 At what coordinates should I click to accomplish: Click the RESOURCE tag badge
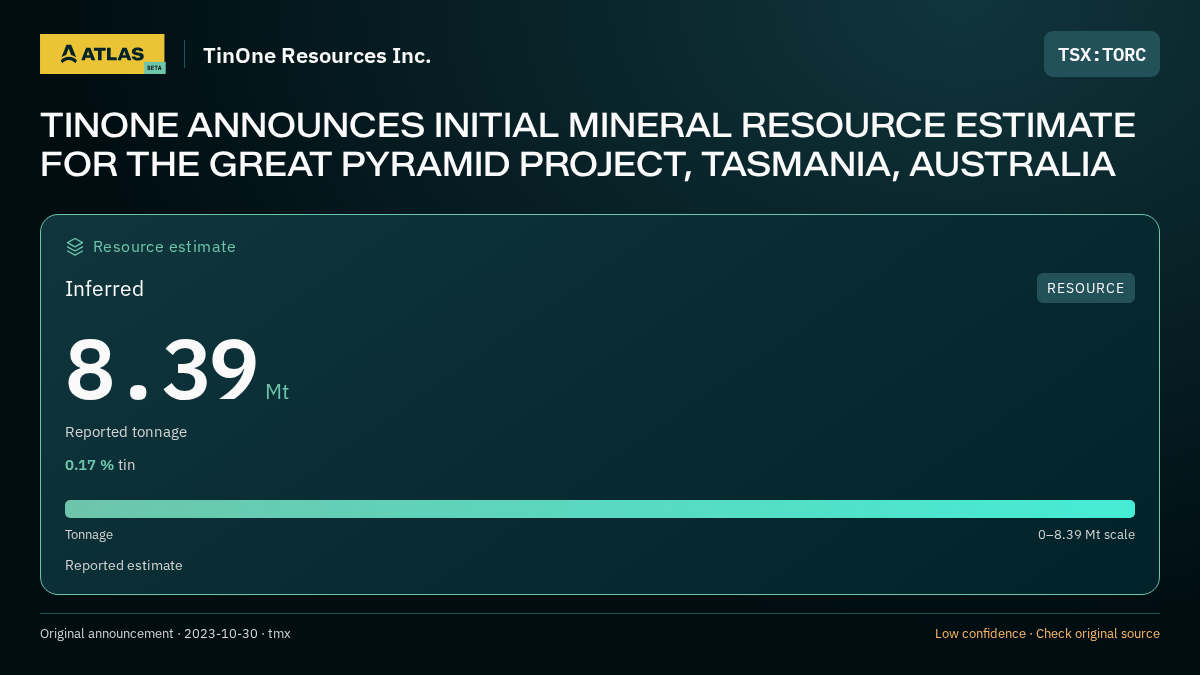(x=1086, y=288)
